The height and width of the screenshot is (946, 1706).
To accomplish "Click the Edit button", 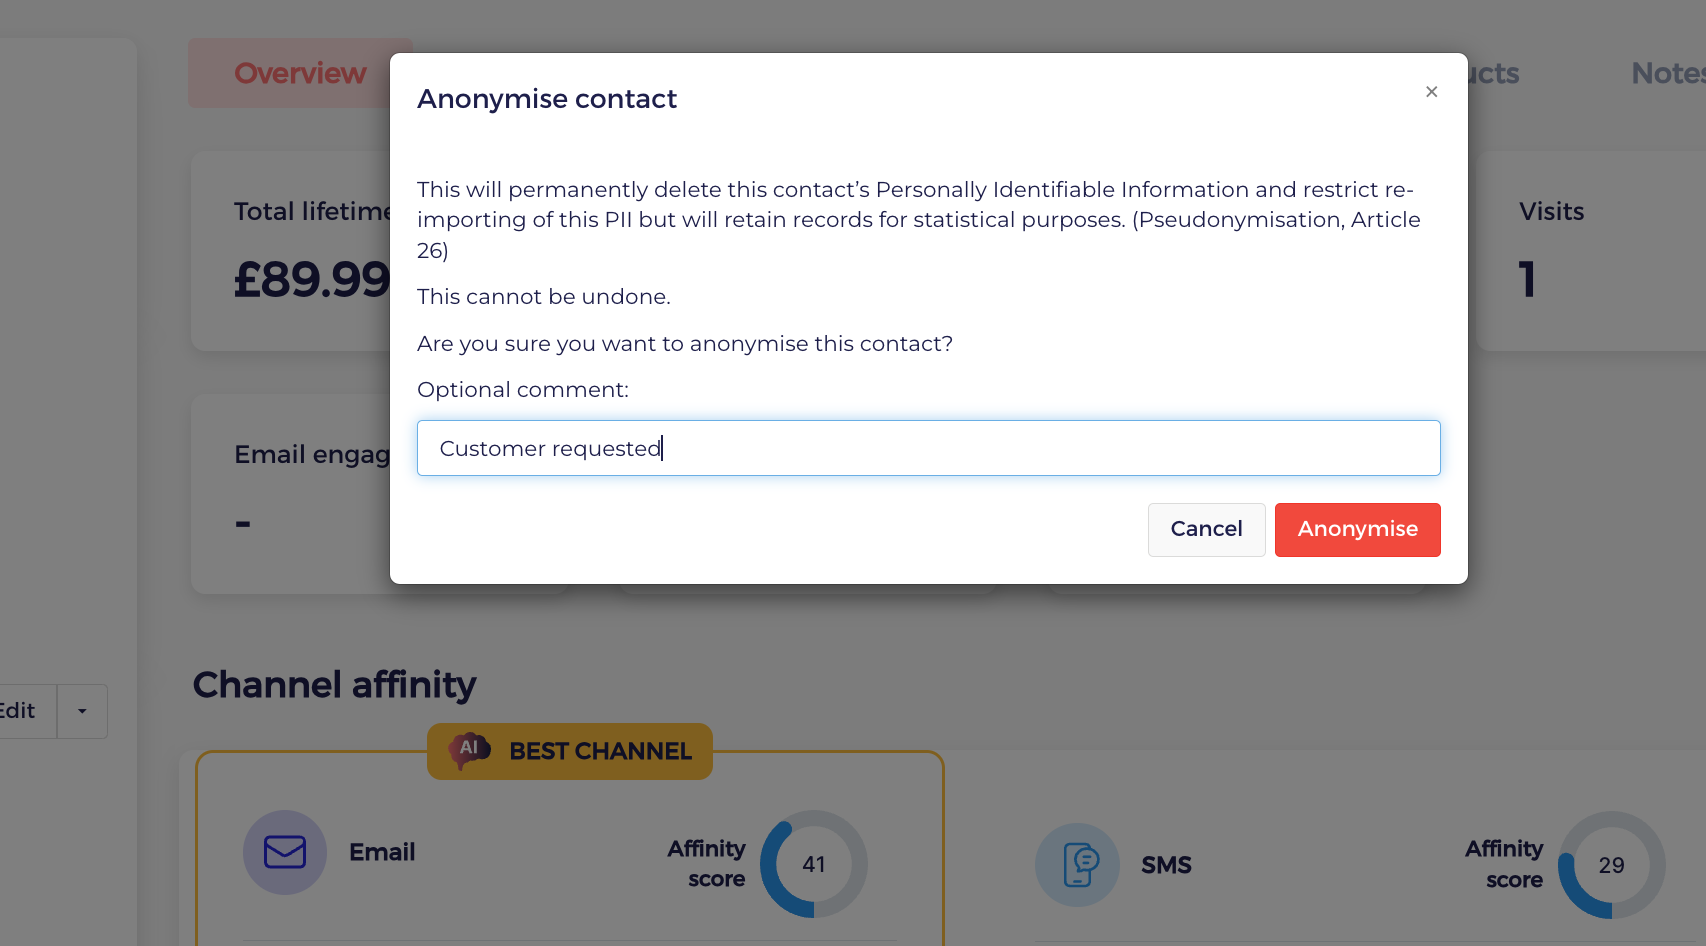I will click(x=20, y=711).
